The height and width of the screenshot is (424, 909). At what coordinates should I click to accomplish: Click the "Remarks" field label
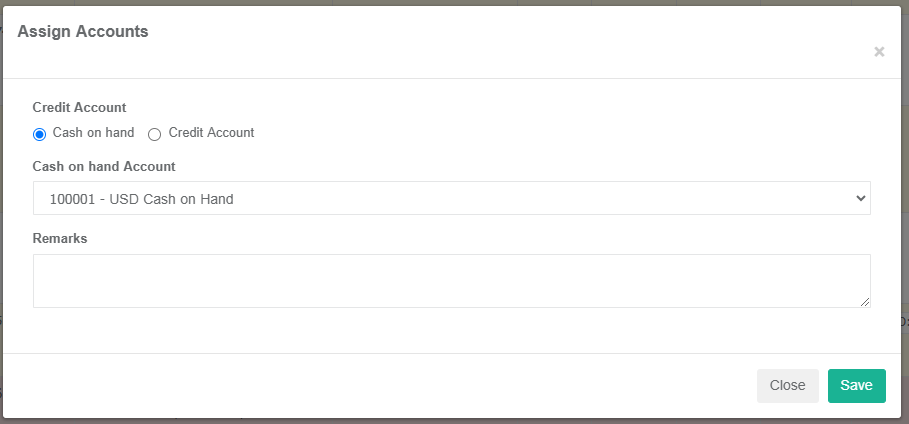[x=60, y=239]
